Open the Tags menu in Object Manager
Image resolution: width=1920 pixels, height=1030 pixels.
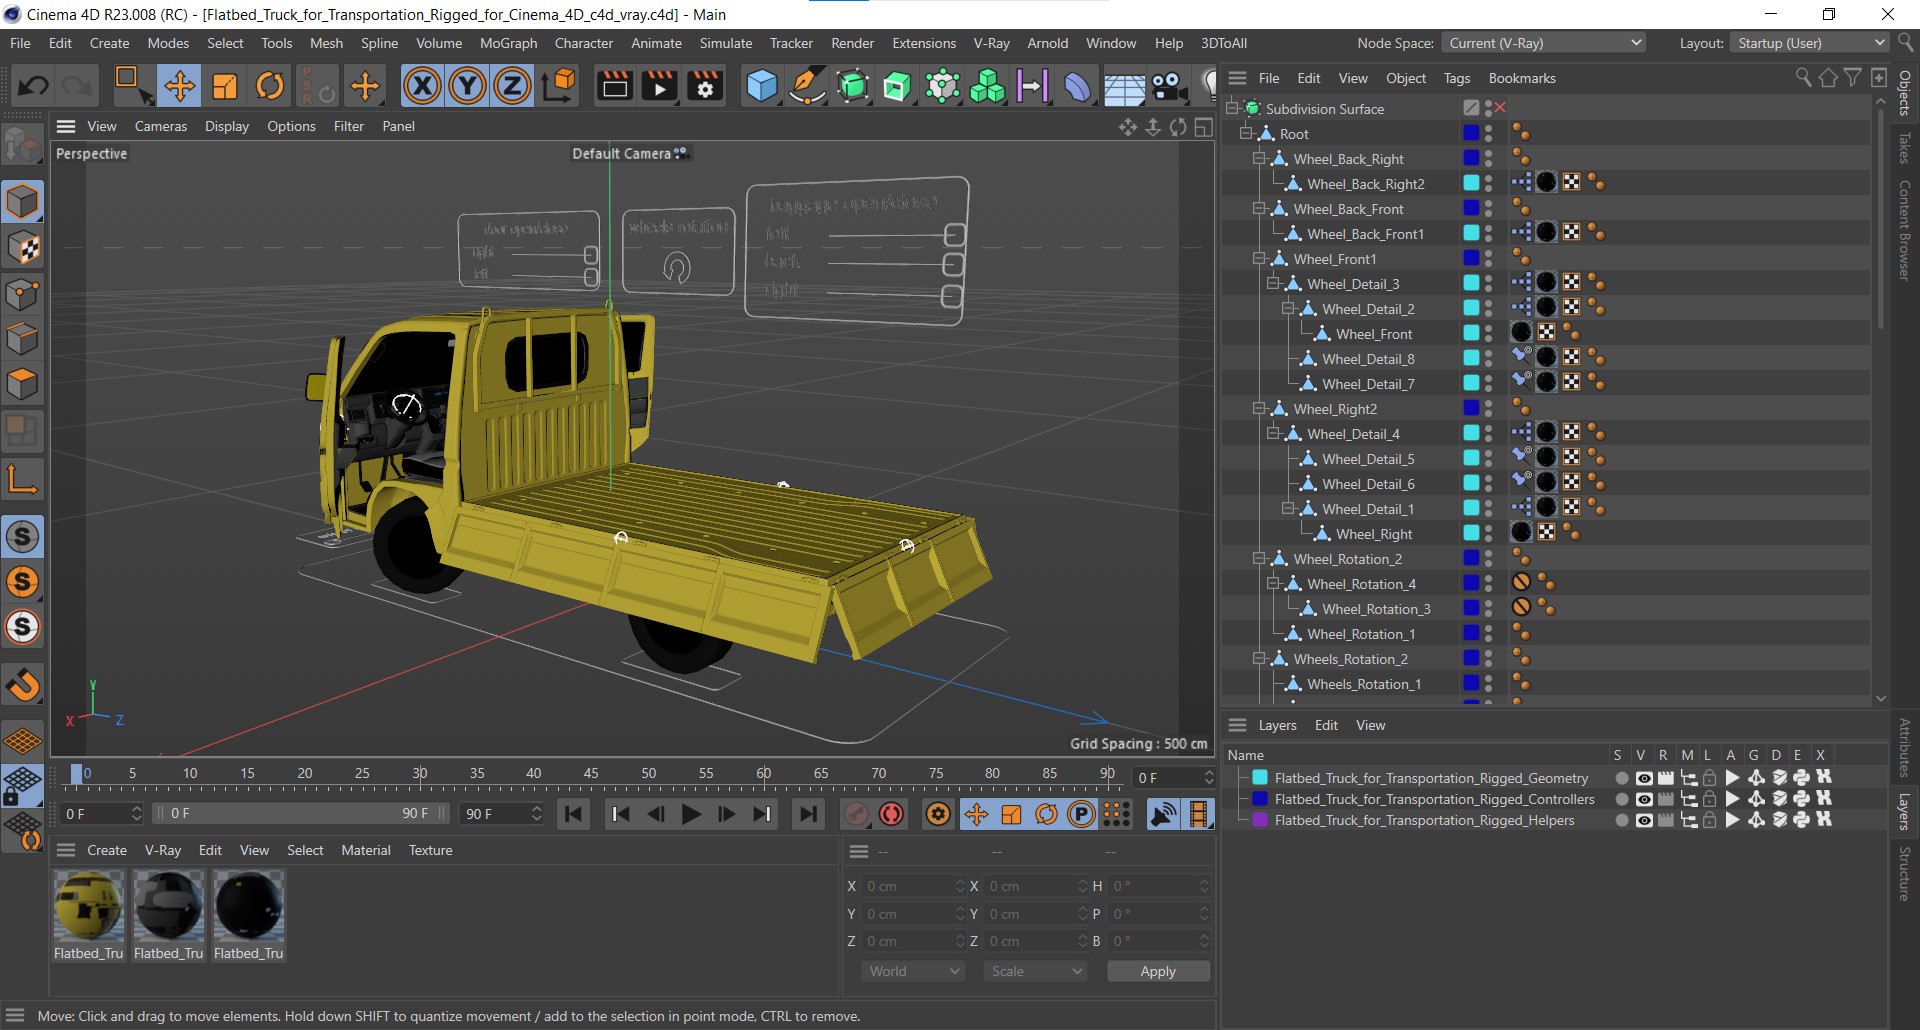[x=1457, y=78]
